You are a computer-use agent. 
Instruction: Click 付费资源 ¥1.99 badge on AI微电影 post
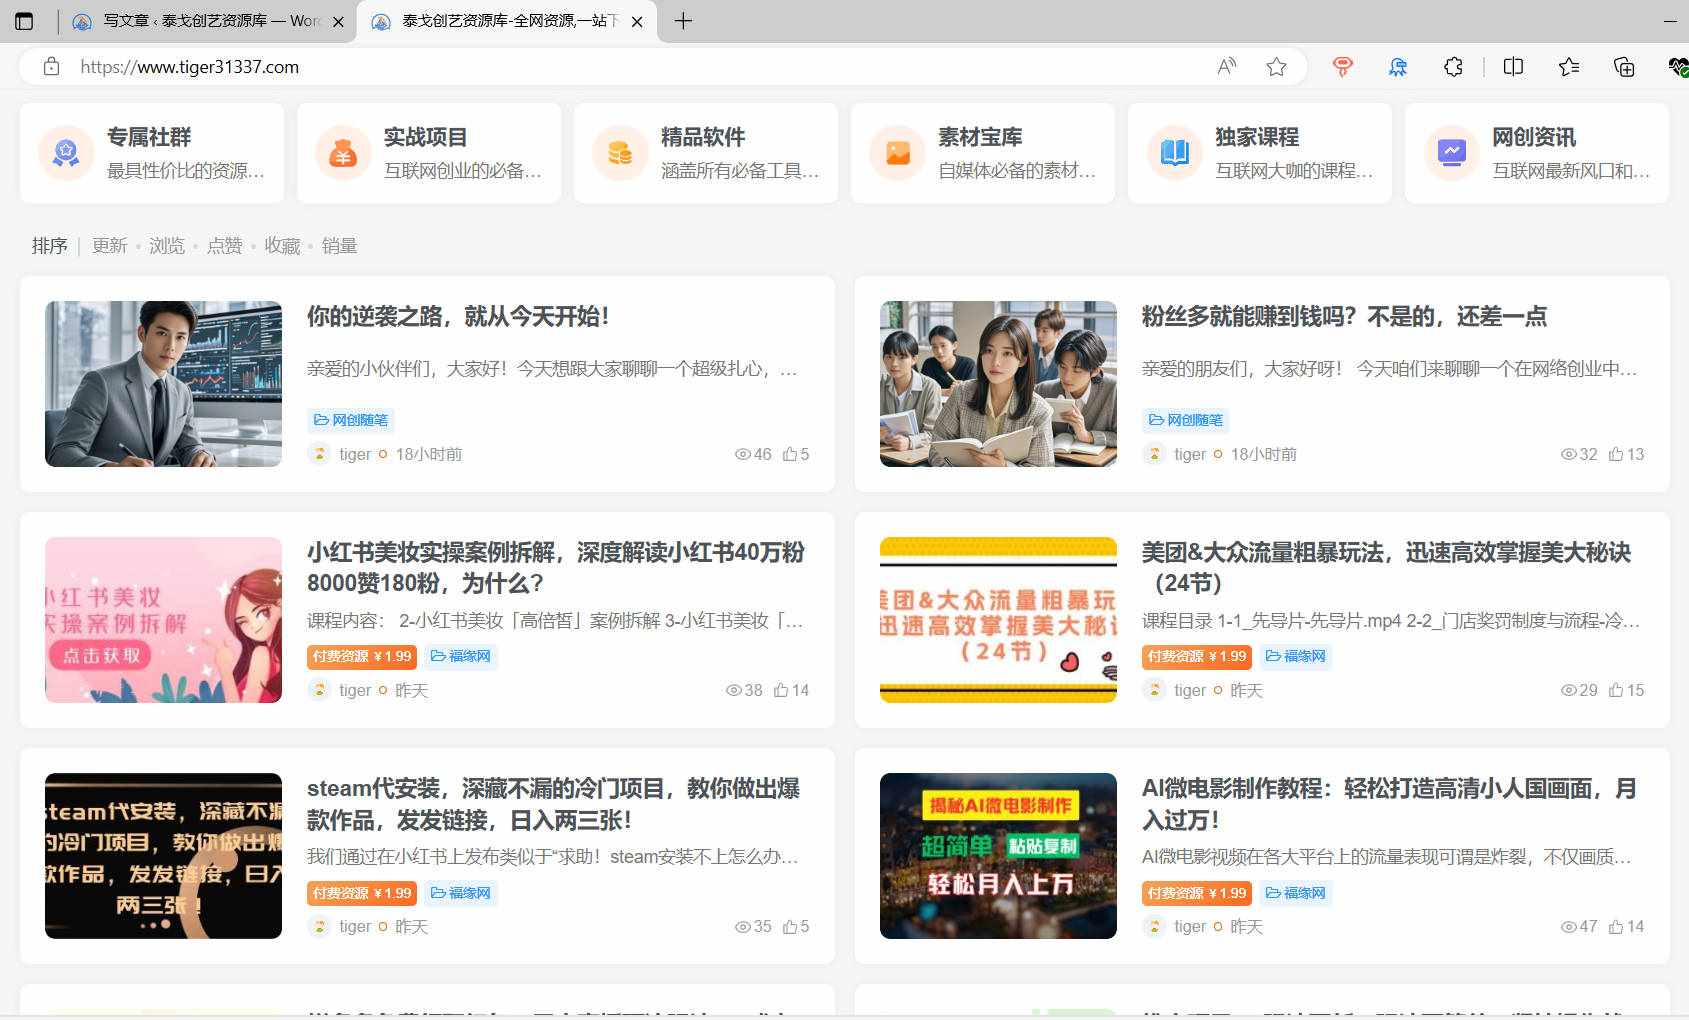click(x=1197, y=893)
